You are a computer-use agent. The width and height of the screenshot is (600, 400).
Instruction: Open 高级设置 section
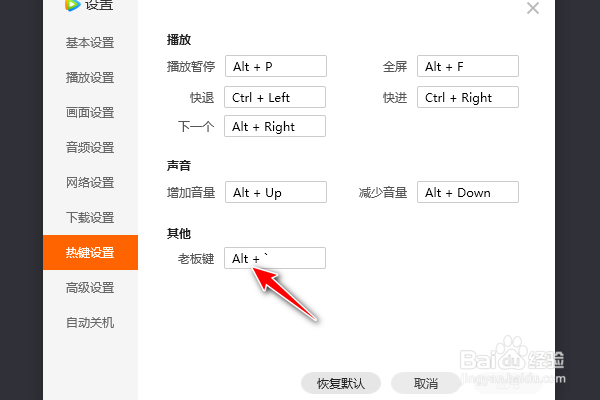[90, 288]
